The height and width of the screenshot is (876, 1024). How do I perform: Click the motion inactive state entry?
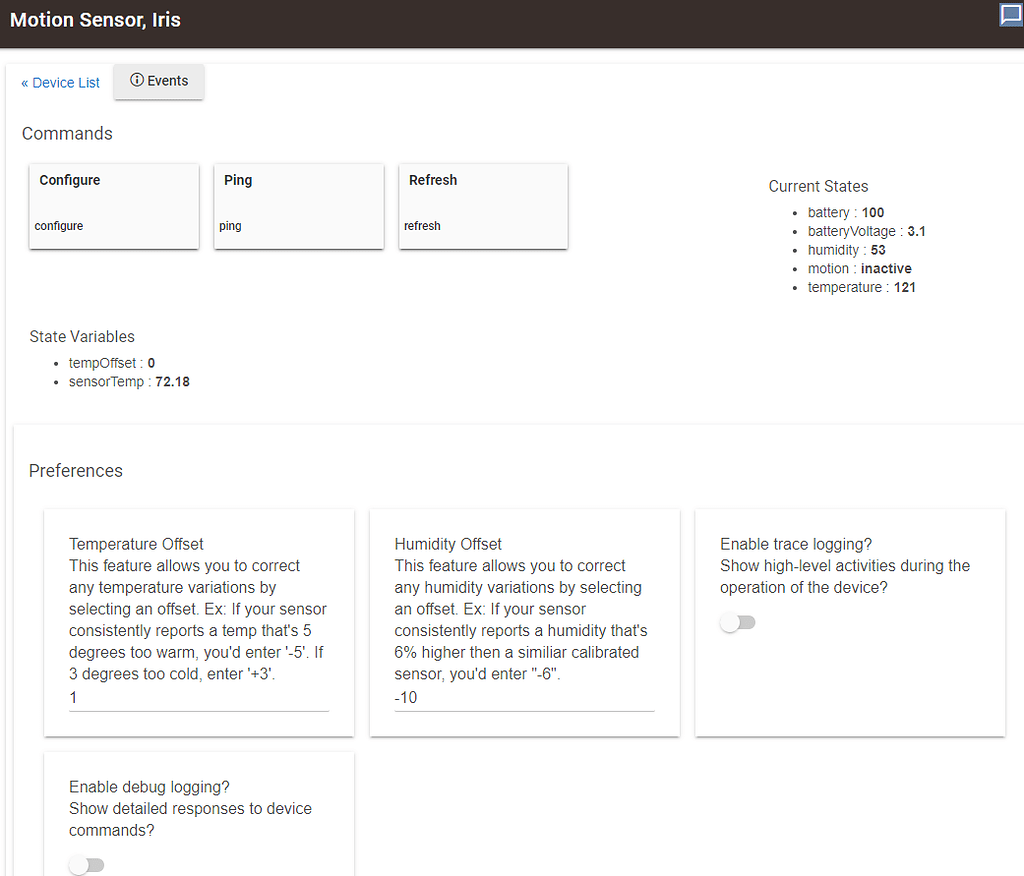tap(859, 269)
